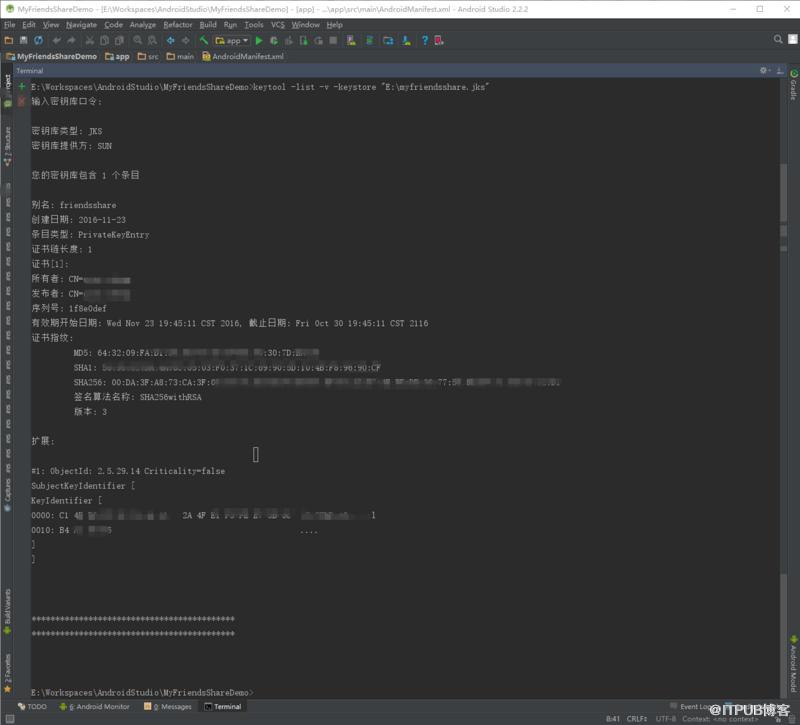Viewport: 800px width, 725px height.
Task: Click the Replace toolbar icon
Action: [x=152, y=40]
